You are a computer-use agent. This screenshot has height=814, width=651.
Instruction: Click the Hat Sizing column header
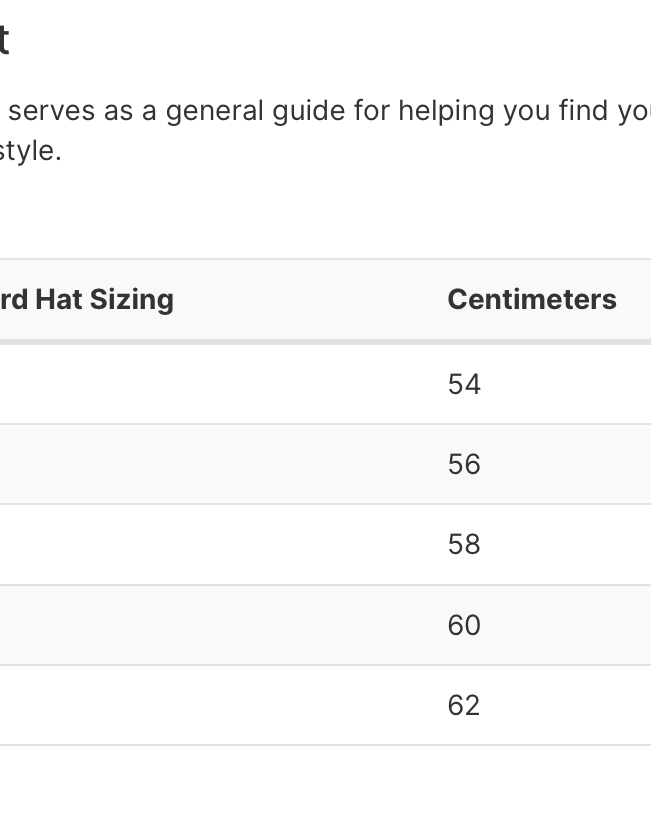(88, 299)
